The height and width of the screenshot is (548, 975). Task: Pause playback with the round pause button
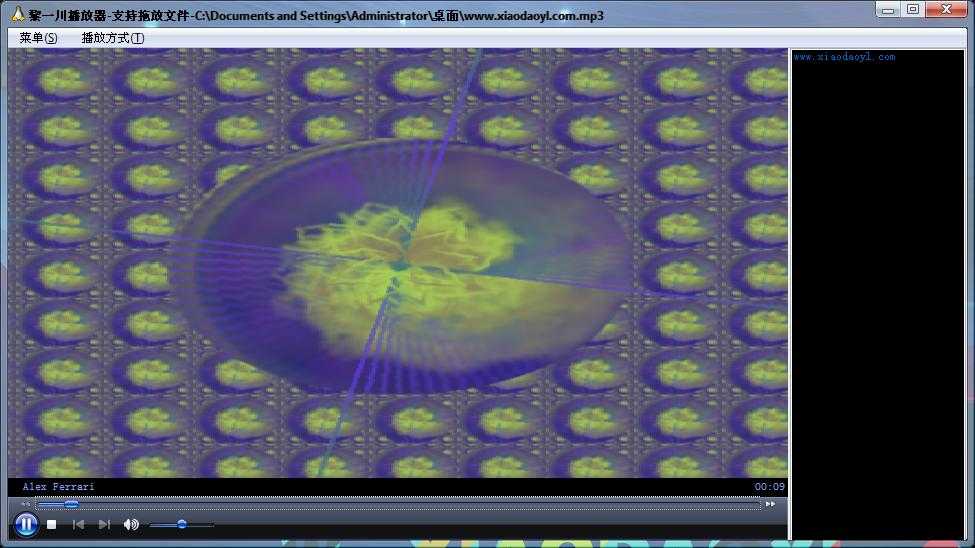pyautogui.click(x=26, y=524)
